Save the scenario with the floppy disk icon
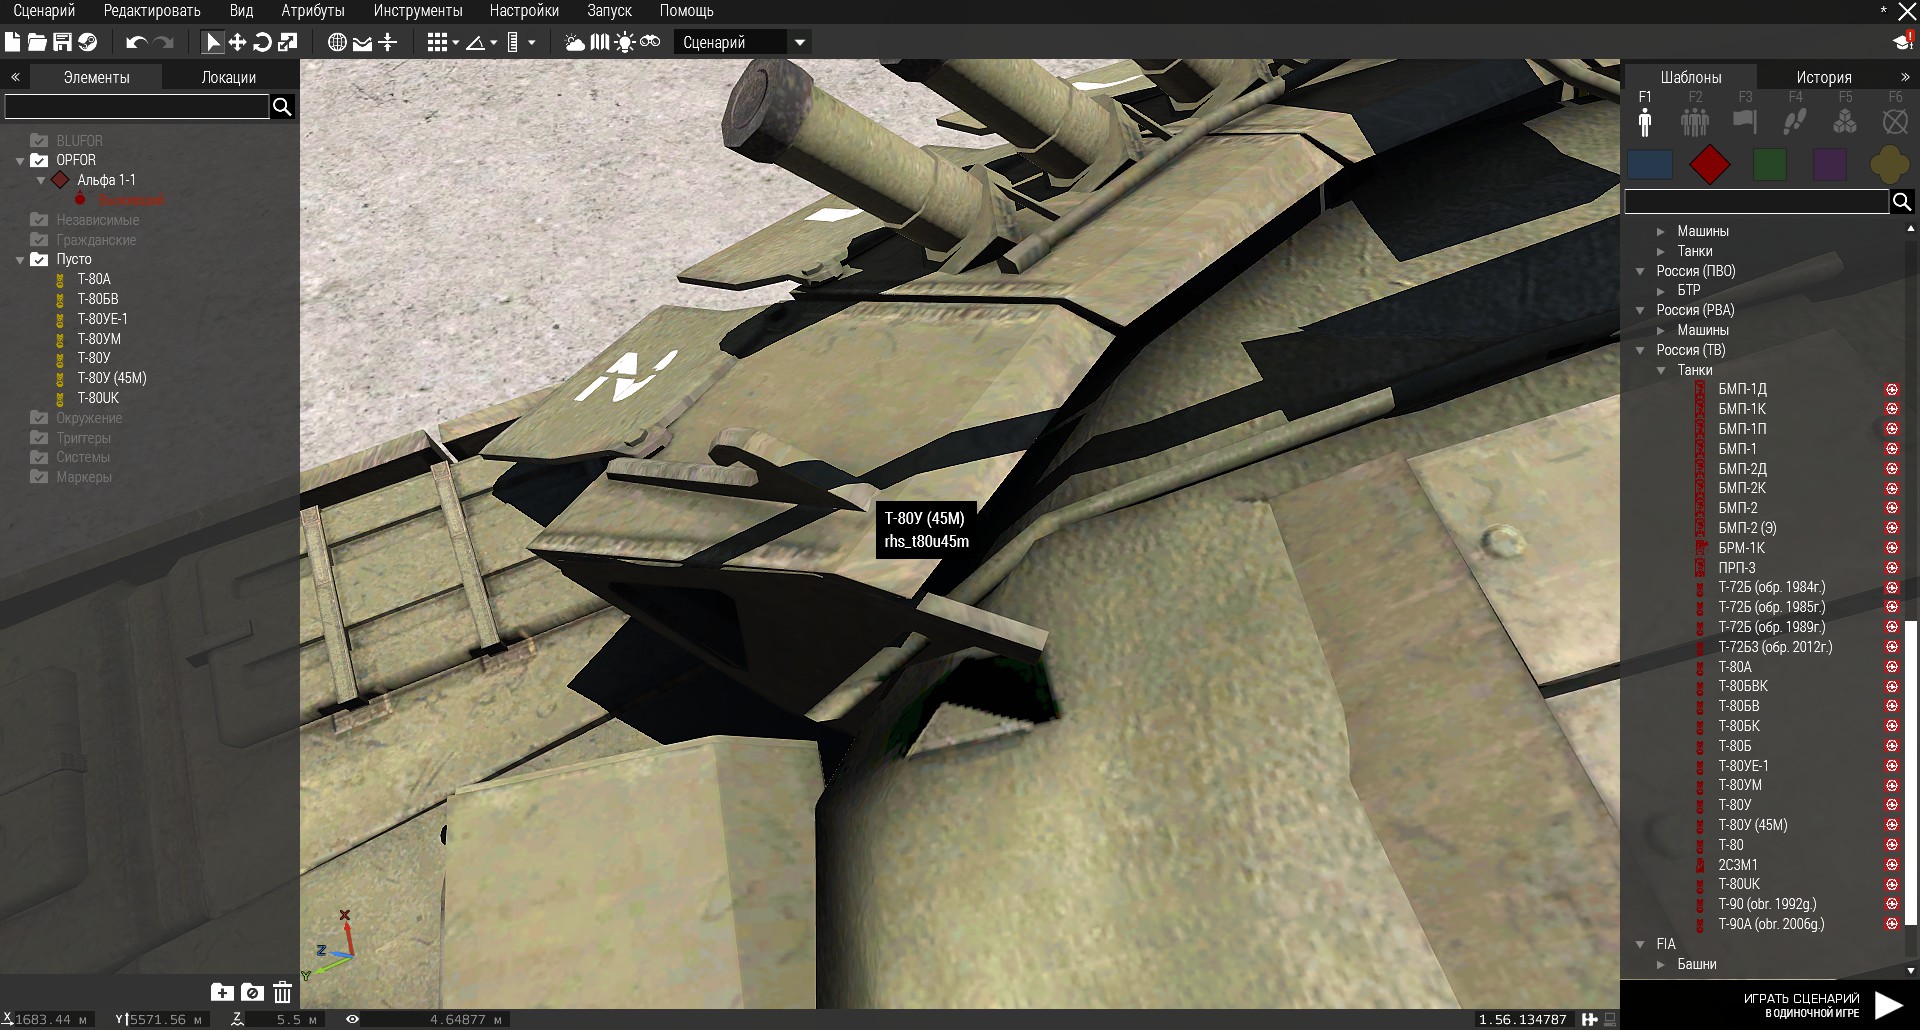 pyautogui.click(x=62, y=42)
